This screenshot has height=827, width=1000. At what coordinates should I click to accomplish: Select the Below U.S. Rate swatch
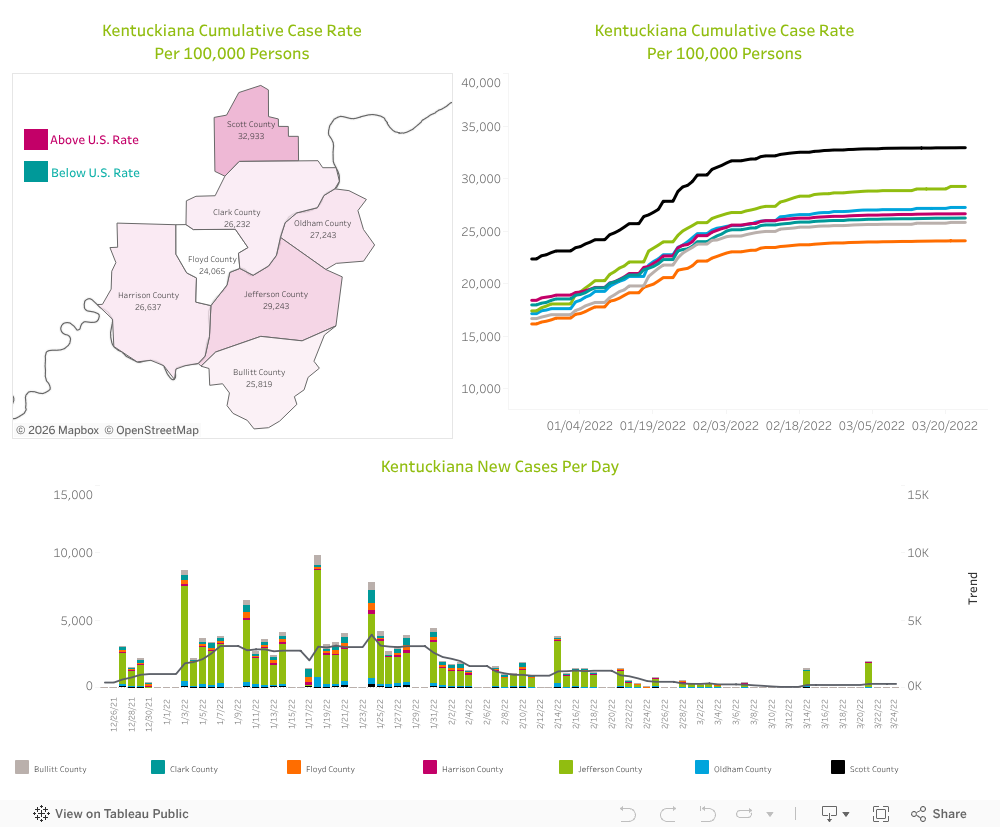pyautogui.click(x=36, y=173)
